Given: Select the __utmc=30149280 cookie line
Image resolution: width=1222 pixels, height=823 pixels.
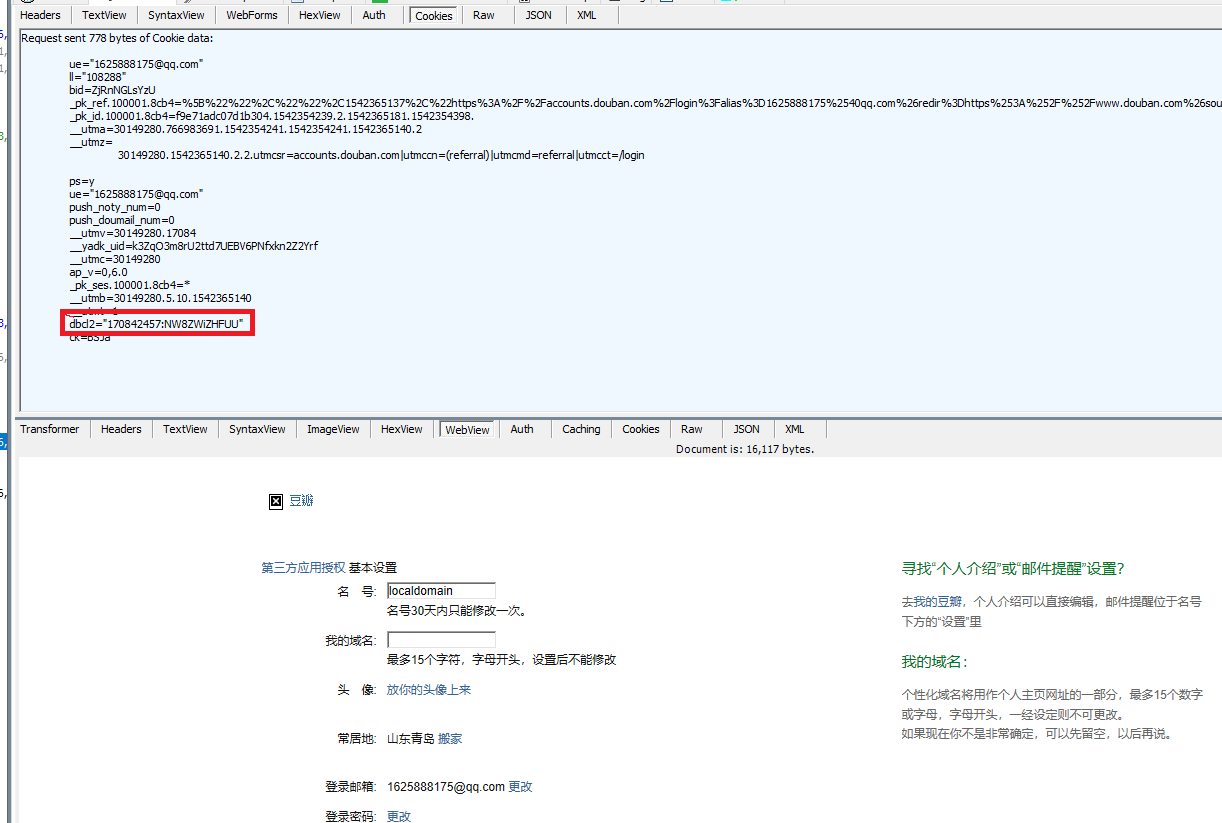Looking at the screenshot, I should 115,259.
